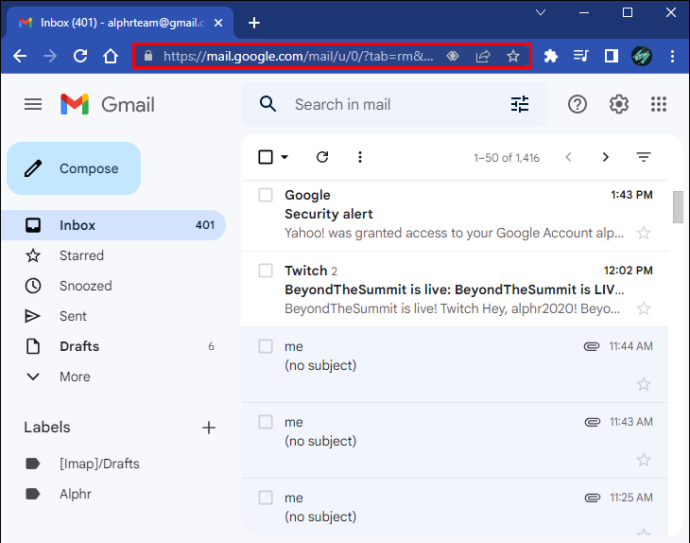Refresh the inbox list
Screen dimensions: 690x543
pyautogui.click(x=322, y=157)
